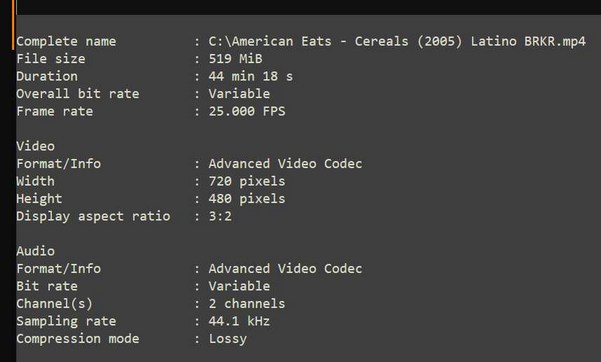Click the audio Bit rate value Variable
Screen dimensions: 601x362
click(239, 286)
